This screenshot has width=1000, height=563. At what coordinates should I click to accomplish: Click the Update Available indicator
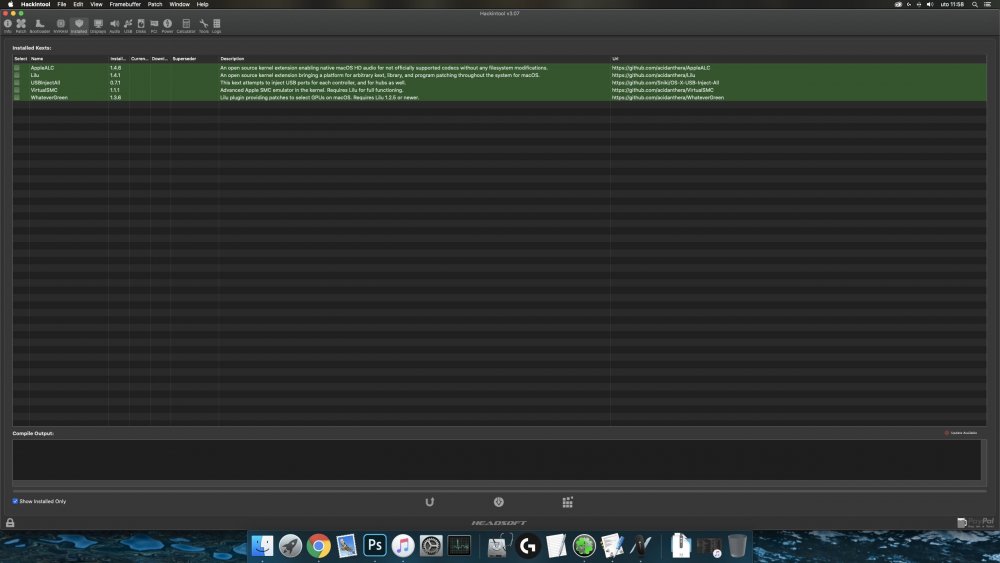click(960, 433)
